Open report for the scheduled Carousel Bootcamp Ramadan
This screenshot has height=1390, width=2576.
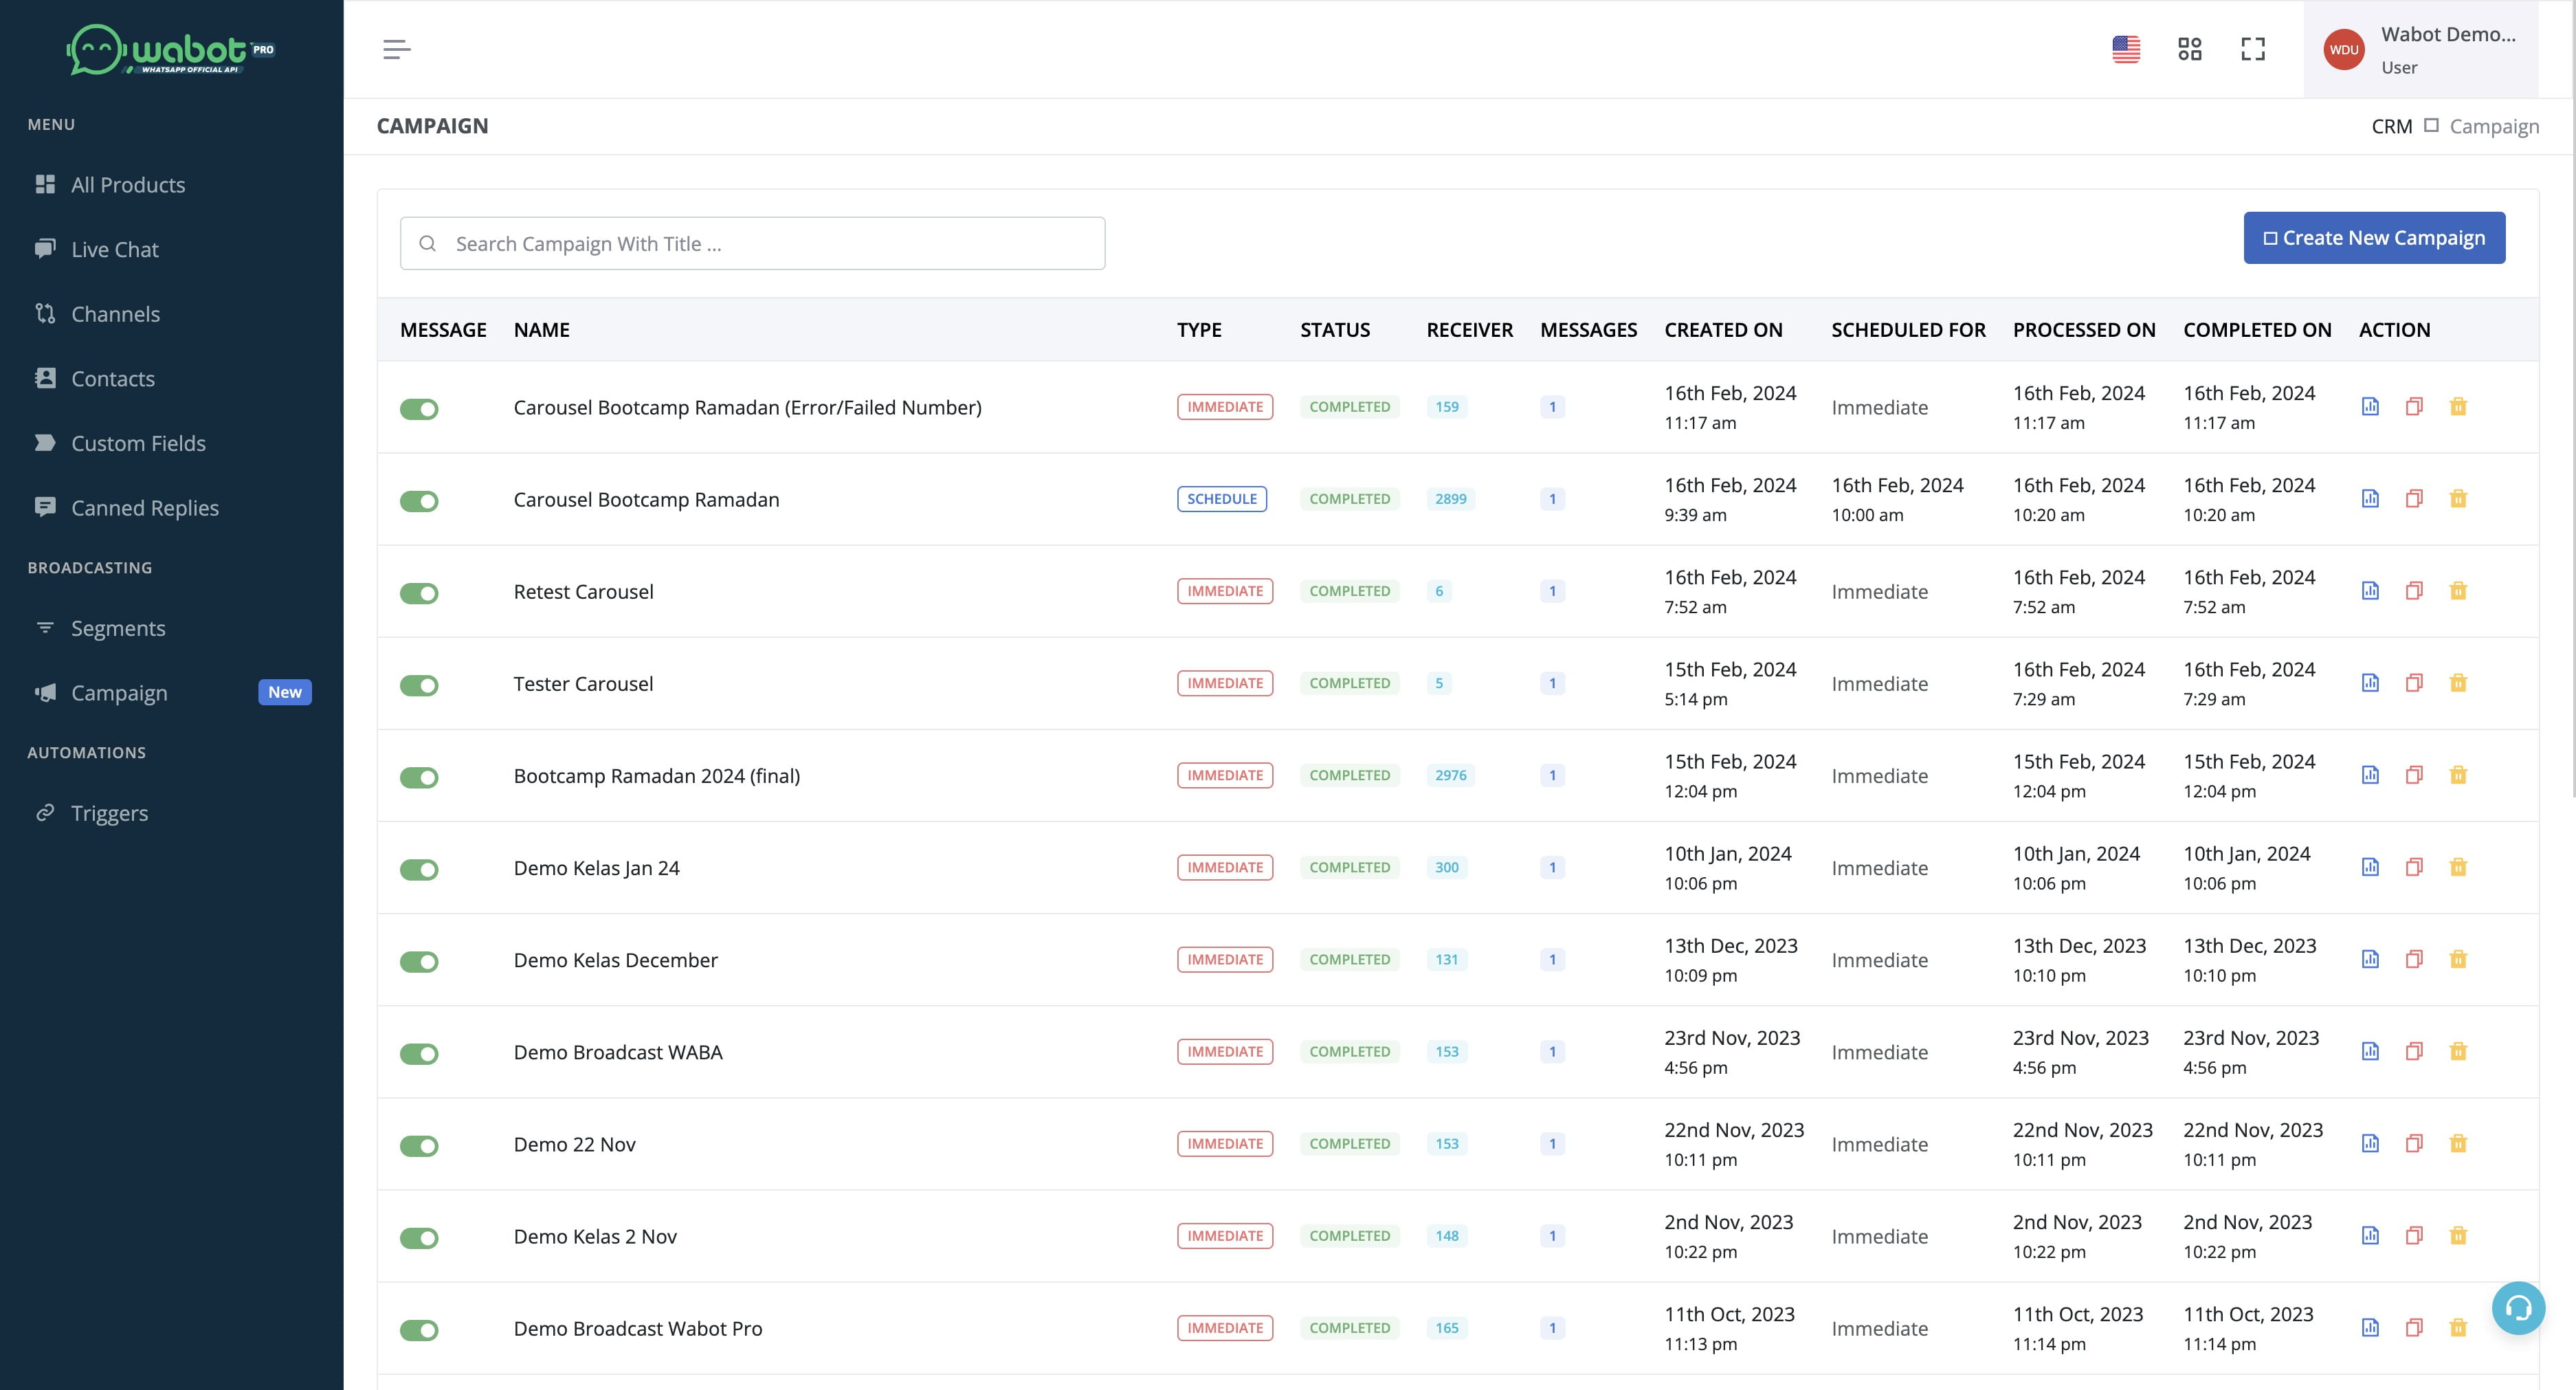pyautogui.click(x=2370, y=498)
